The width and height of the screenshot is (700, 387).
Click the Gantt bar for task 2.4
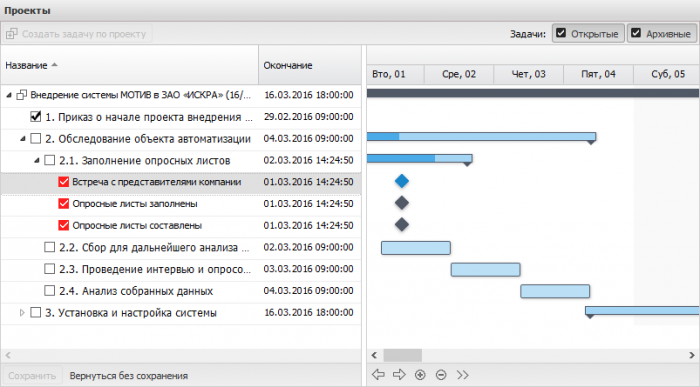(555, 291)
